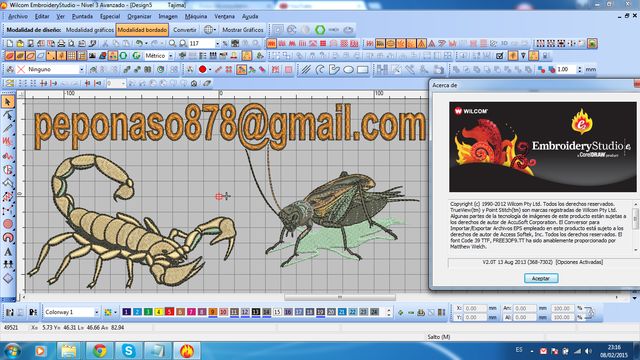Open Windows Explorer folder on taskbar
Viewport: 640px width, 360px height.
pyautogui.click(x=69, y=351)
